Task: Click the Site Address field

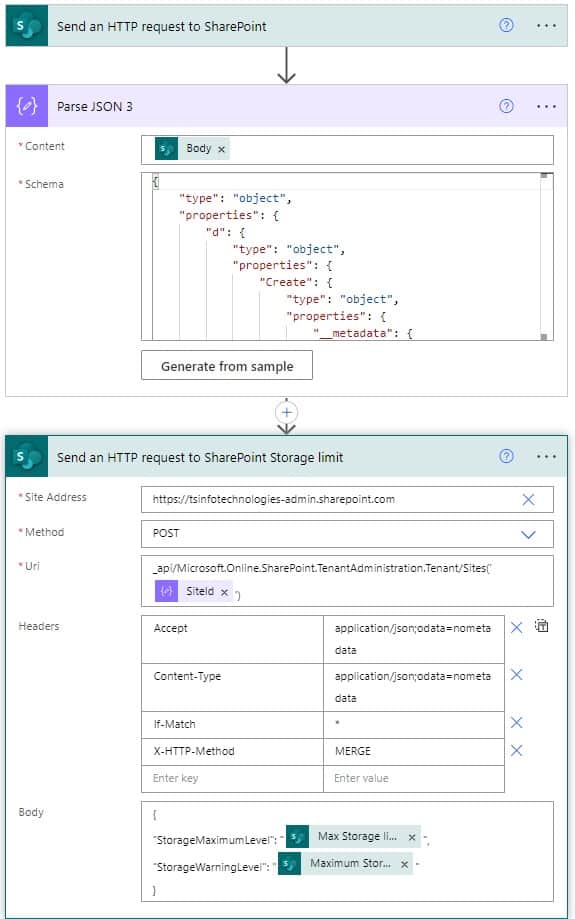Action: (x=347, y=499)
